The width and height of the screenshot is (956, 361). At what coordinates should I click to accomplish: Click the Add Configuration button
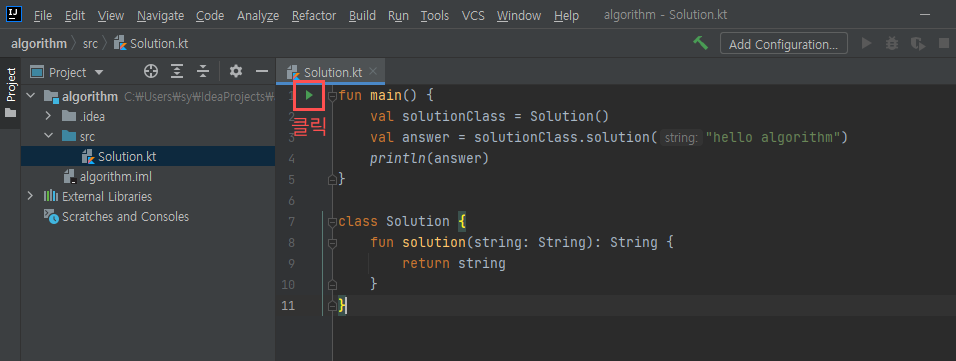pyautogui.click(x=783, y=44)
